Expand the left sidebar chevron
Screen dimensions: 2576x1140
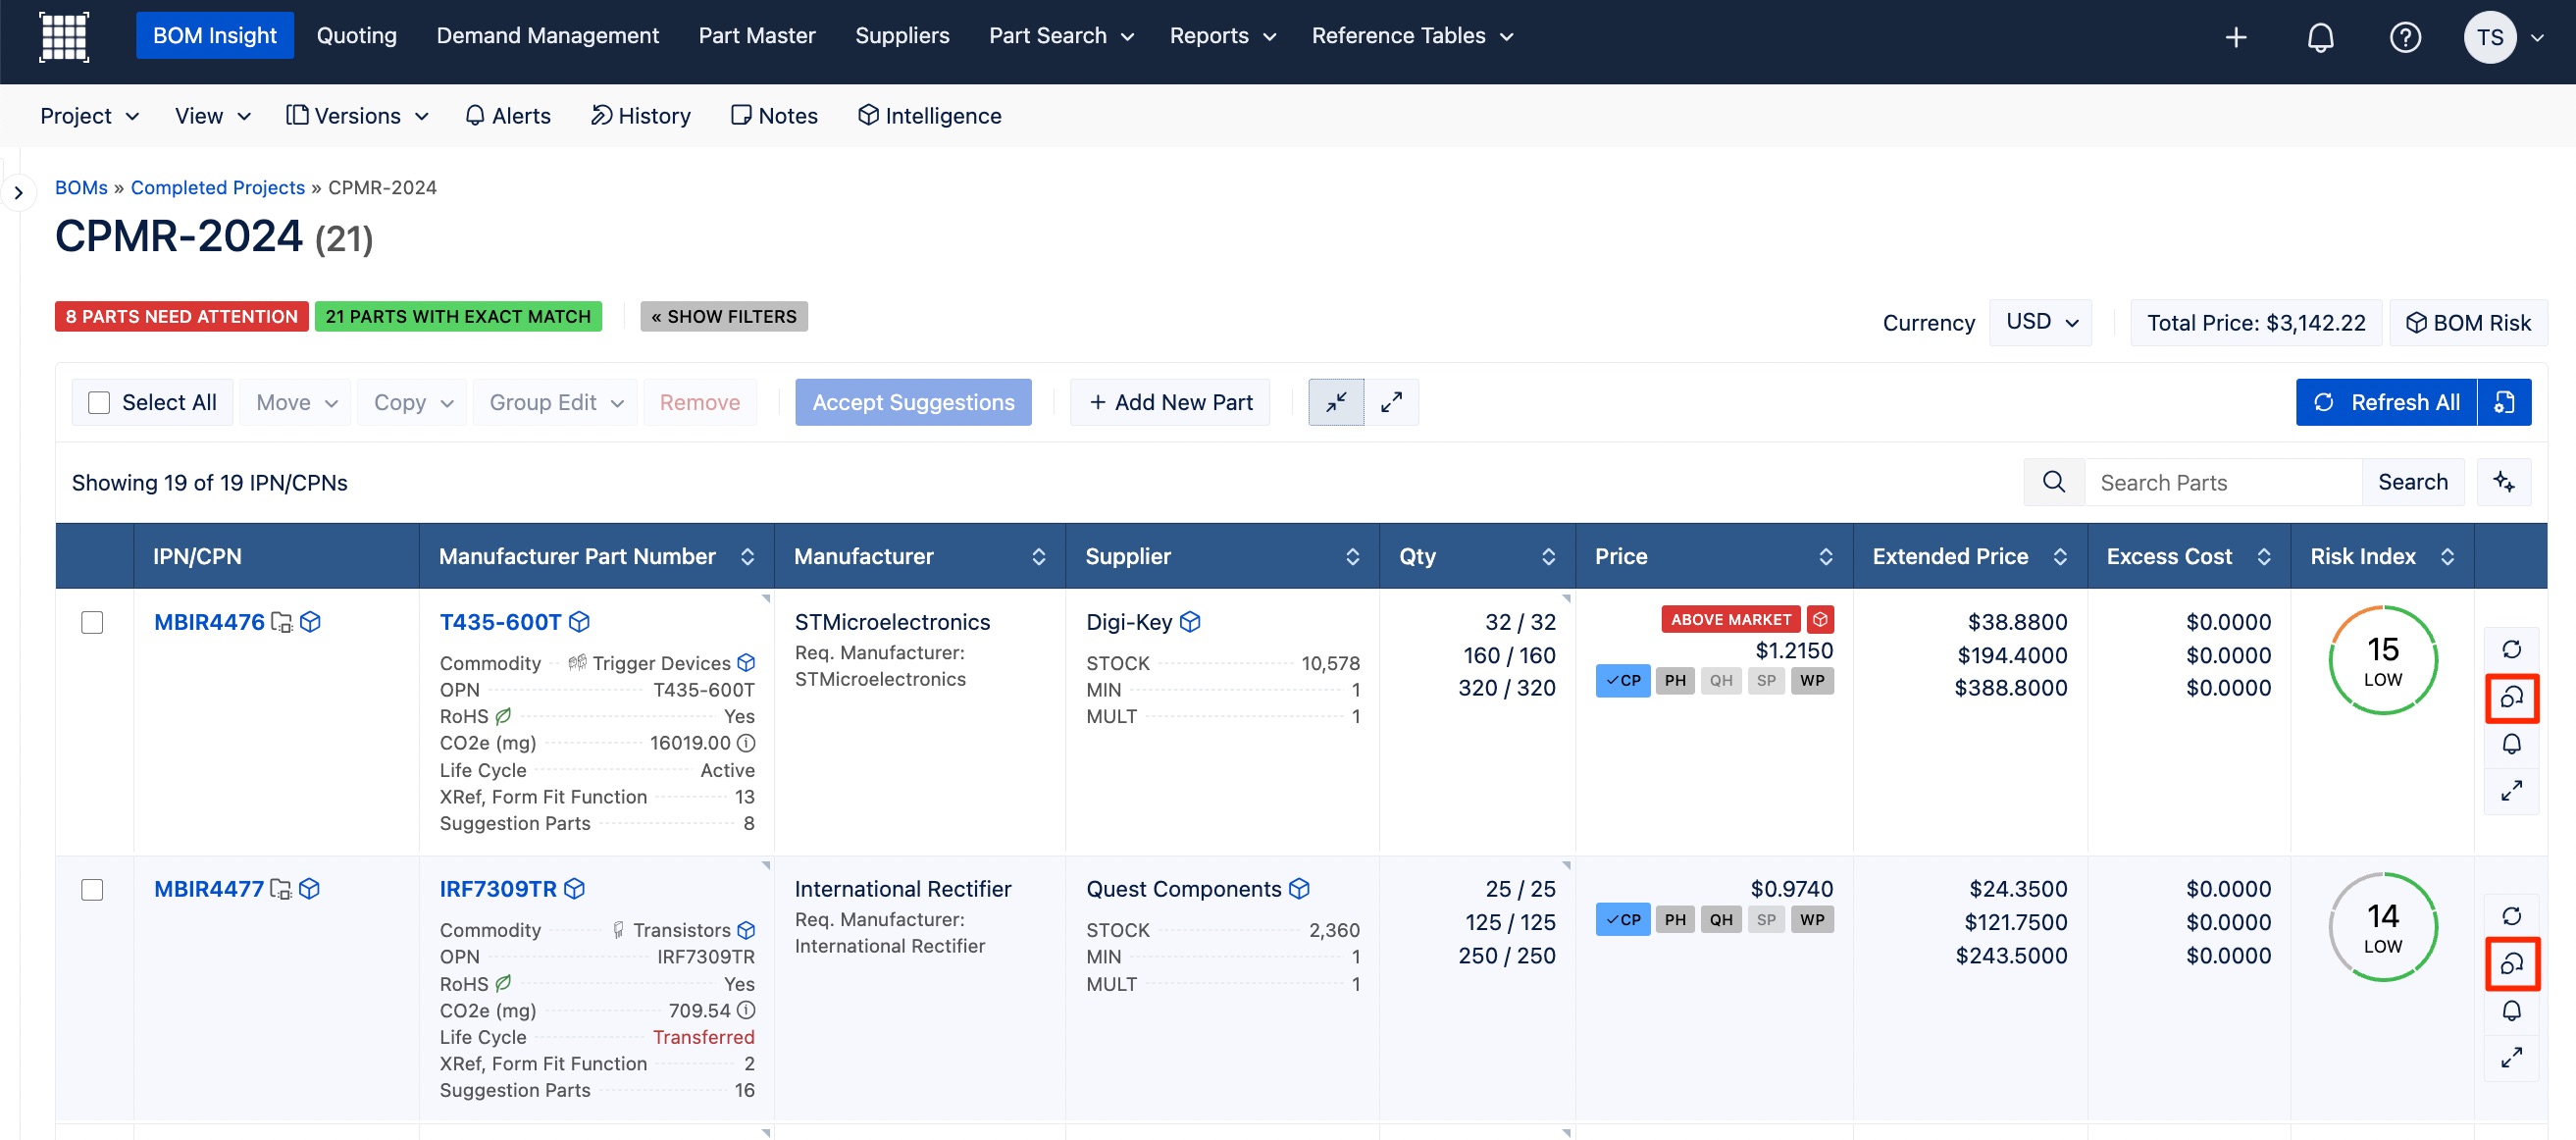(x=18, y=192)
